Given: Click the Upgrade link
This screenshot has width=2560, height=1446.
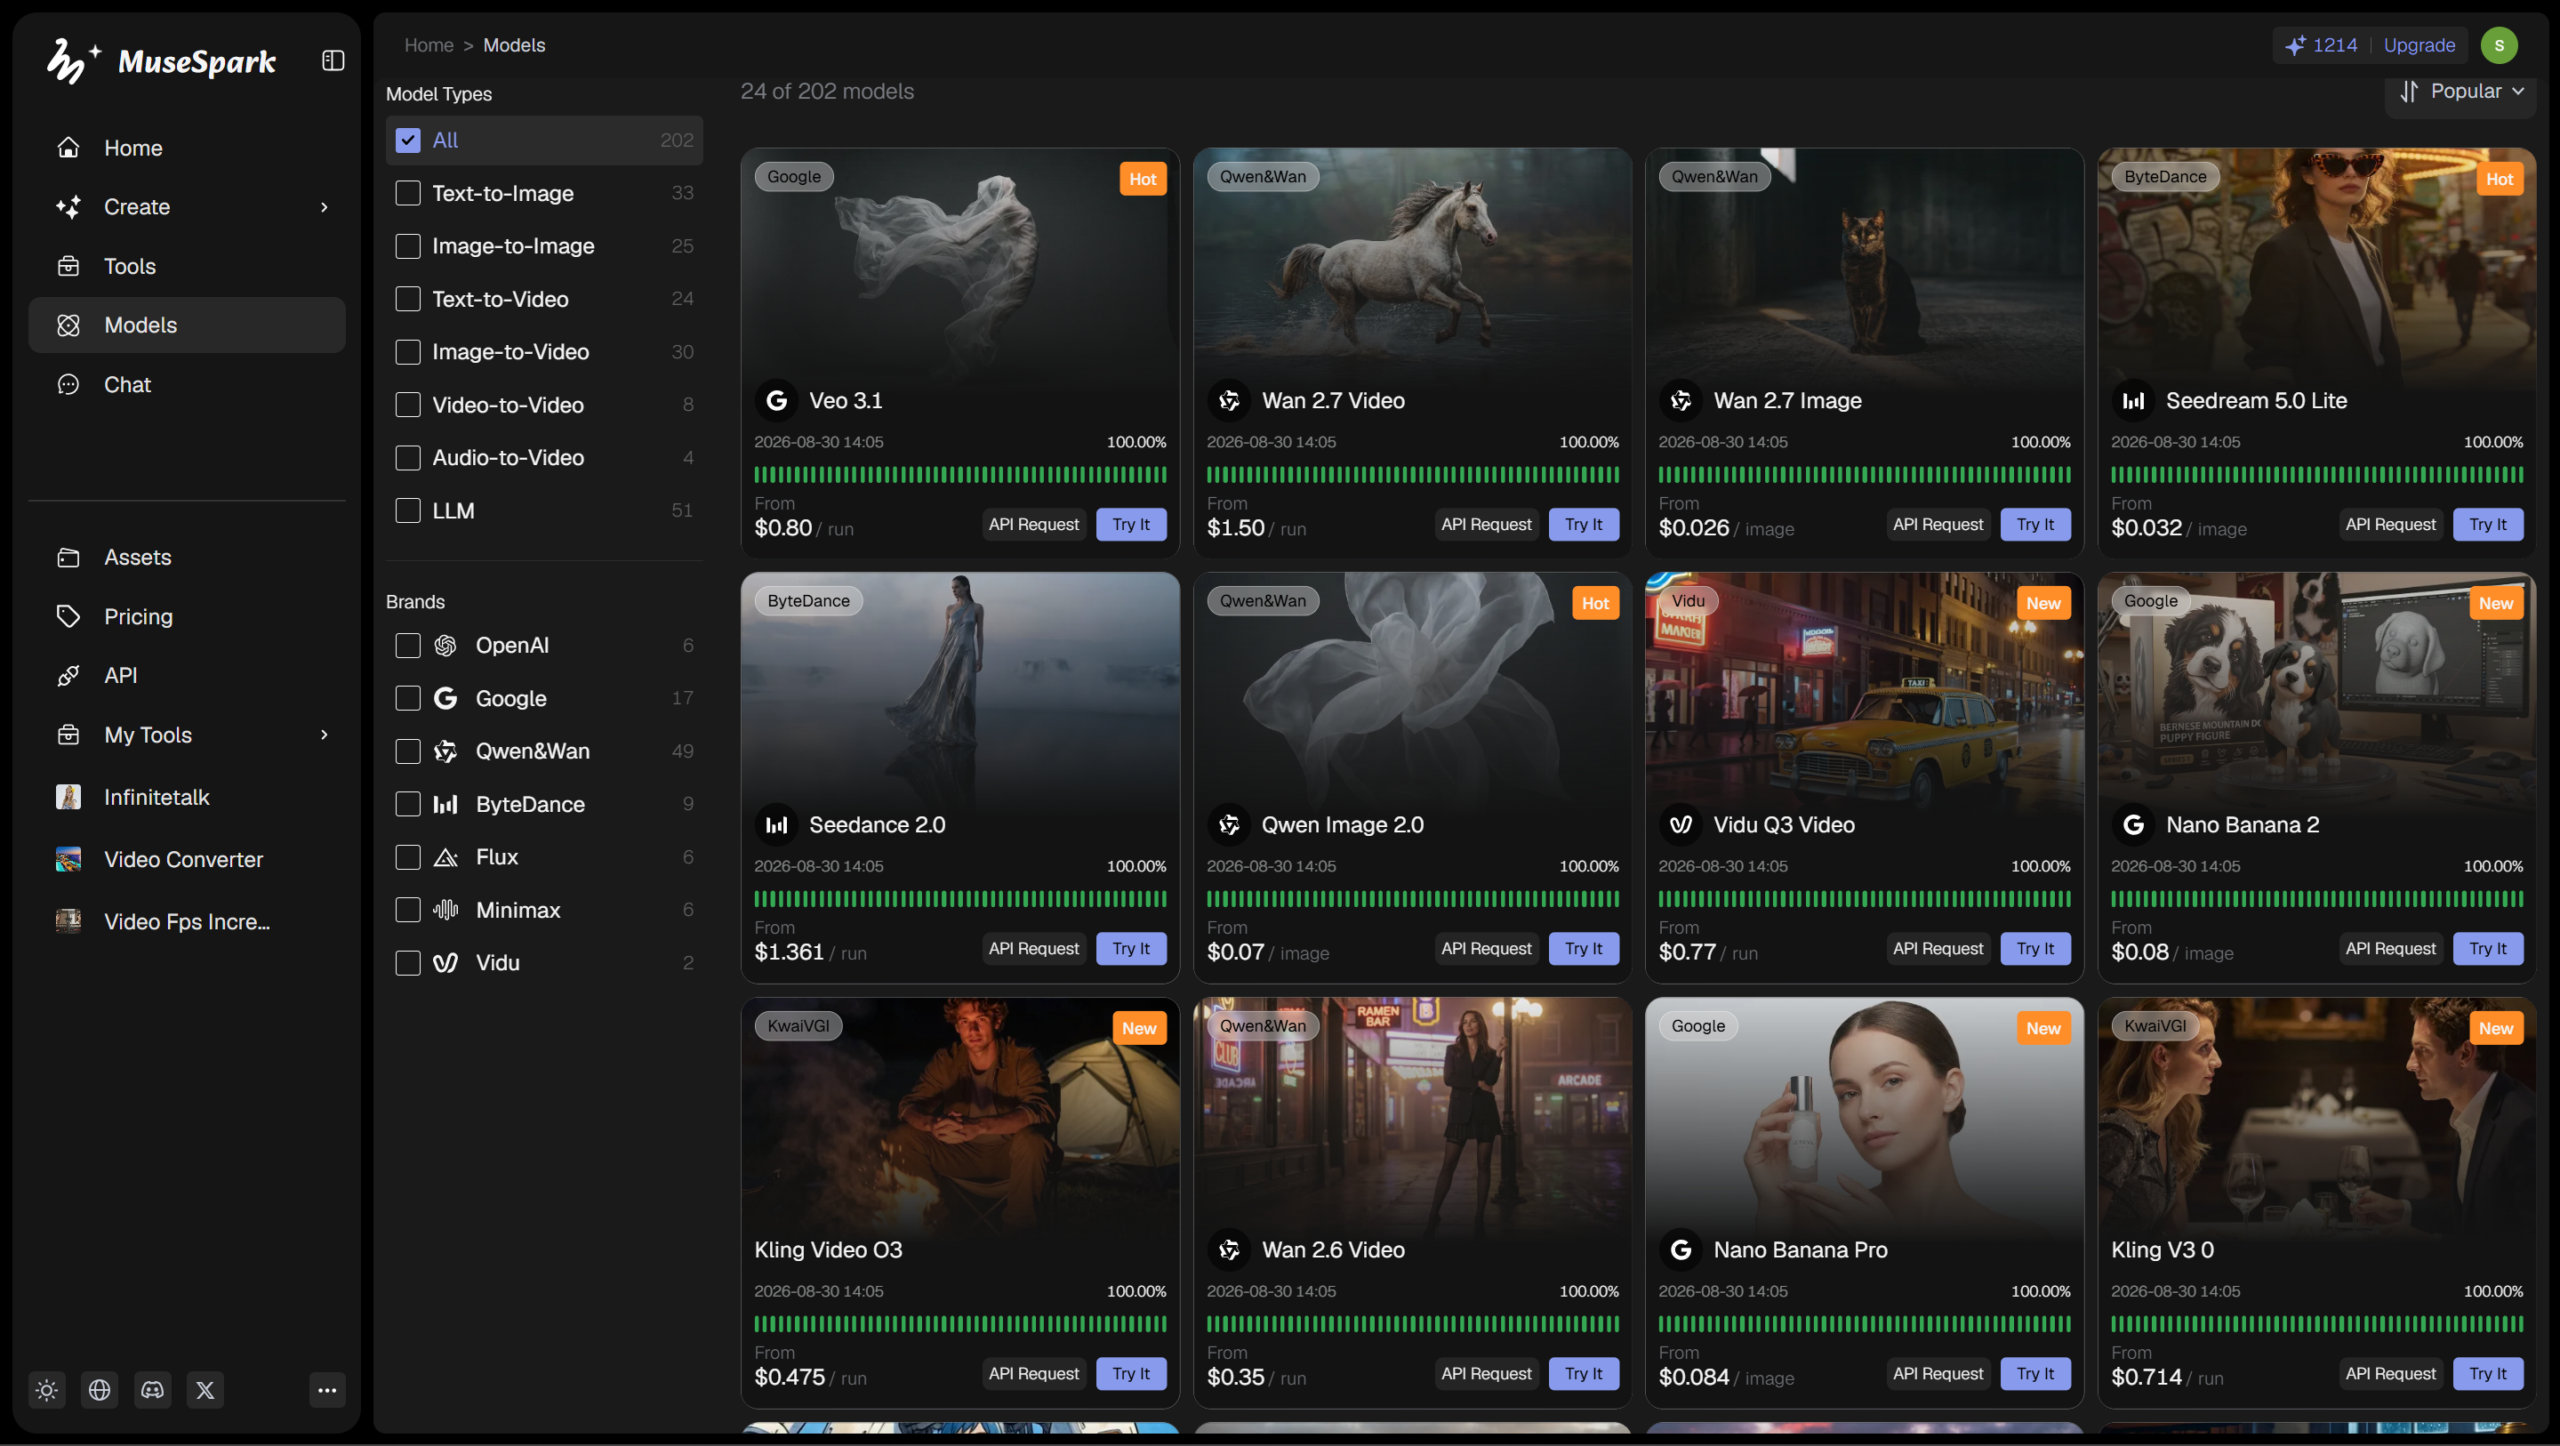Looking at the screenshot, I should tap(2419, 45).
